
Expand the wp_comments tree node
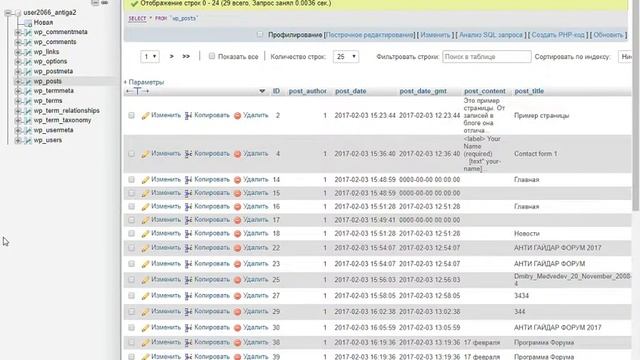(18, 42)
